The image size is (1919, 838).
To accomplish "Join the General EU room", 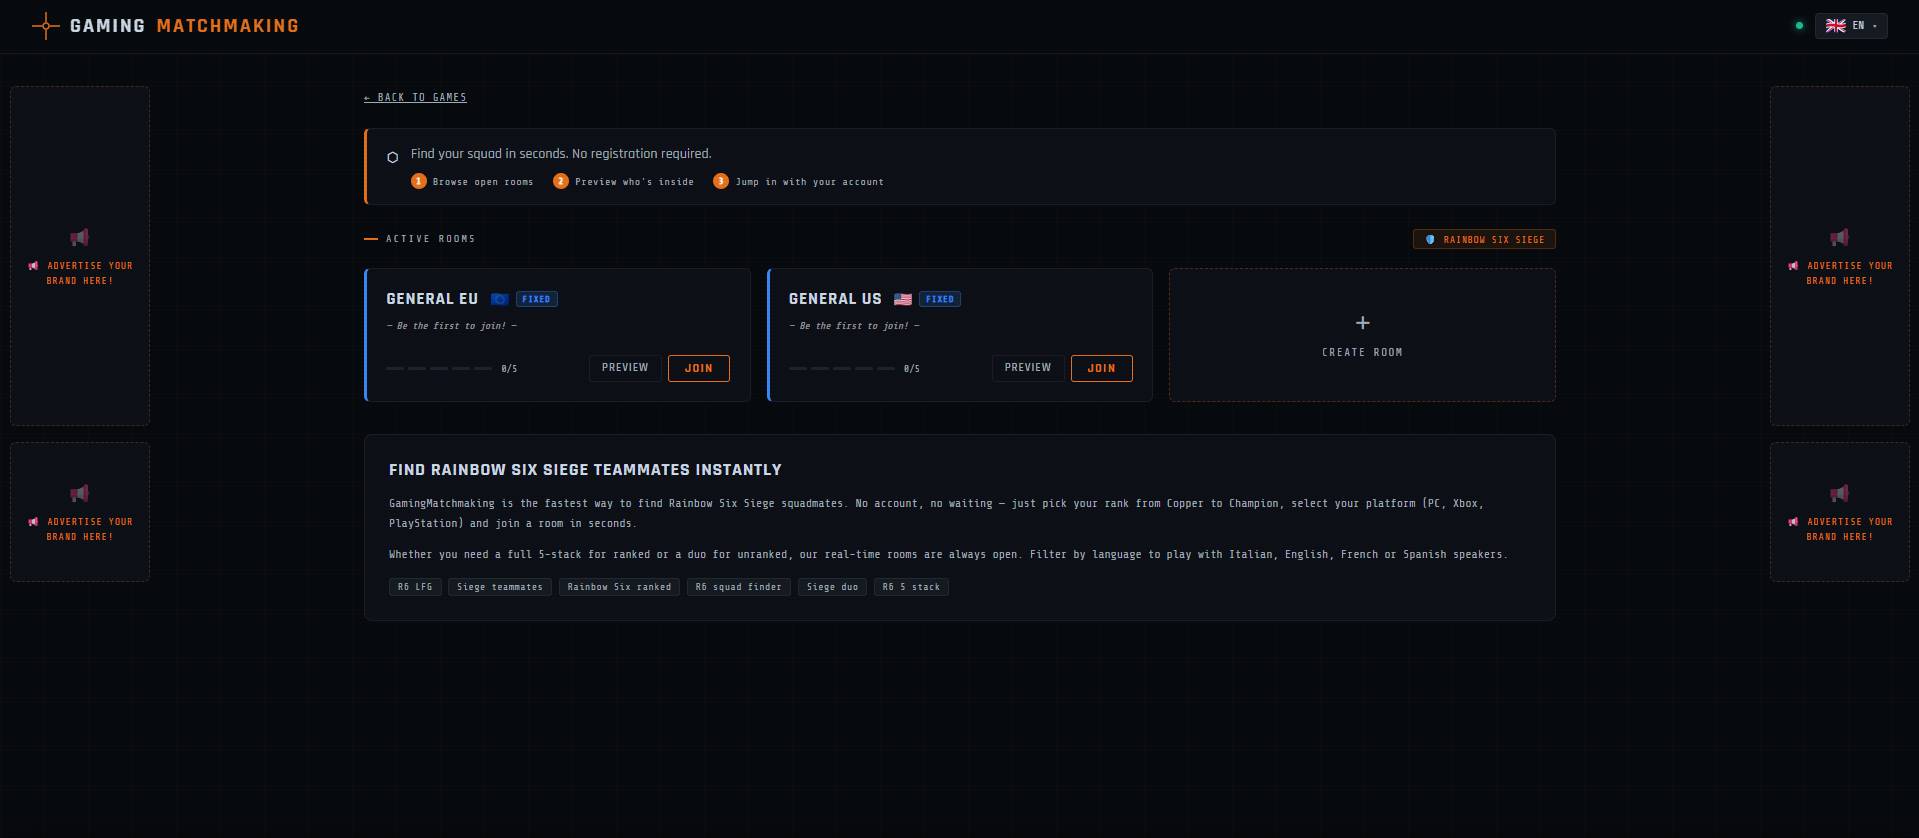I will [x=699, y=368].
